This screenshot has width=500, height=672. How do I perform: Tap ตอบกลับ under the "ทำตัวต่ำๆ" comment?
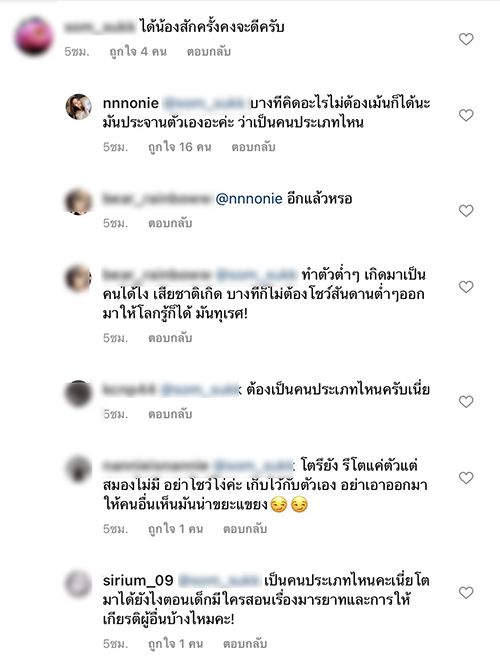[x=170, y=338]
